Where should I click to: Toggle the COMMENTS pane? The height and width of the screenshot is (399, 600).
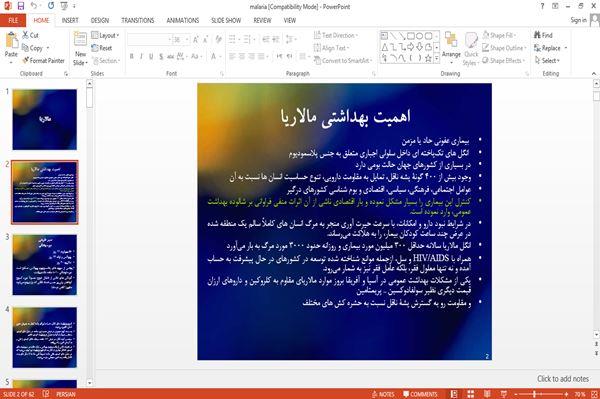click(420, 394)
